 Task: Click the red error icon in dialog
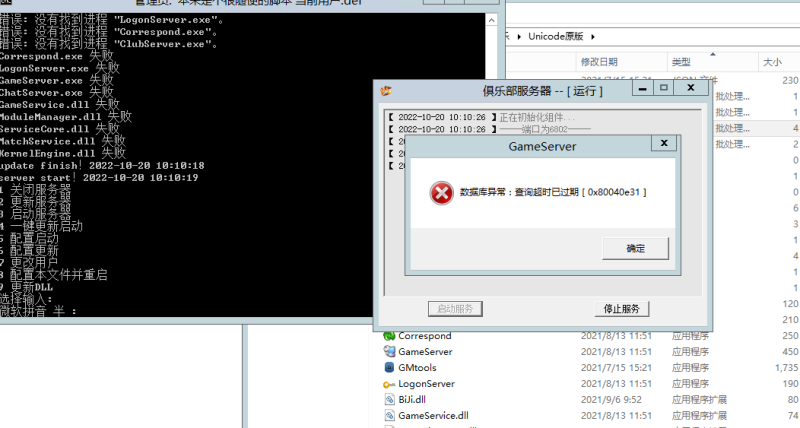point(441,193)
